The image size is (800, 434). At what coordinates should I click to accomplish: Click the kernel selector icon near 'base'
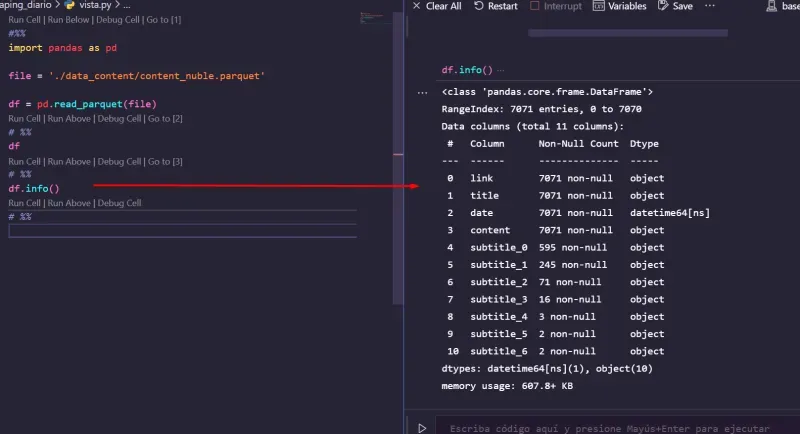click(771, 6)
